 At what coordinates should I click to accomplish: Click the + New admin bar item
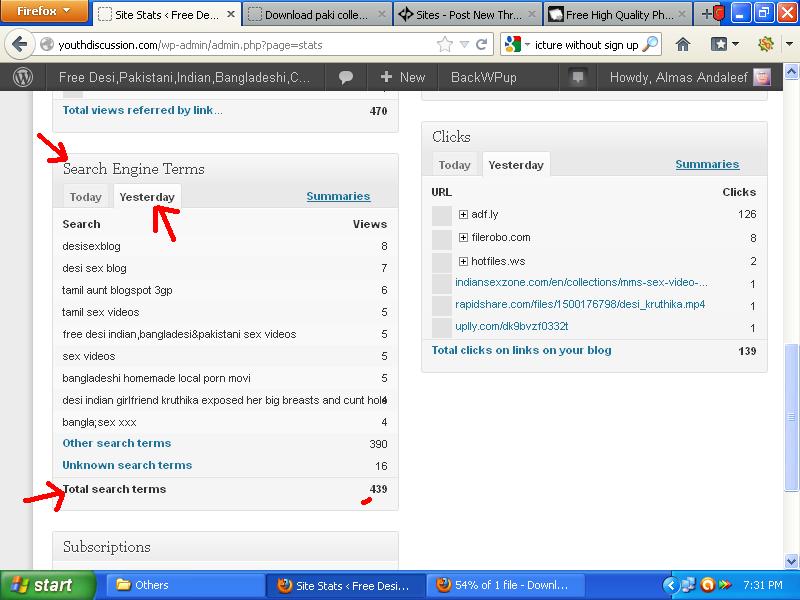tap(402, 77)
